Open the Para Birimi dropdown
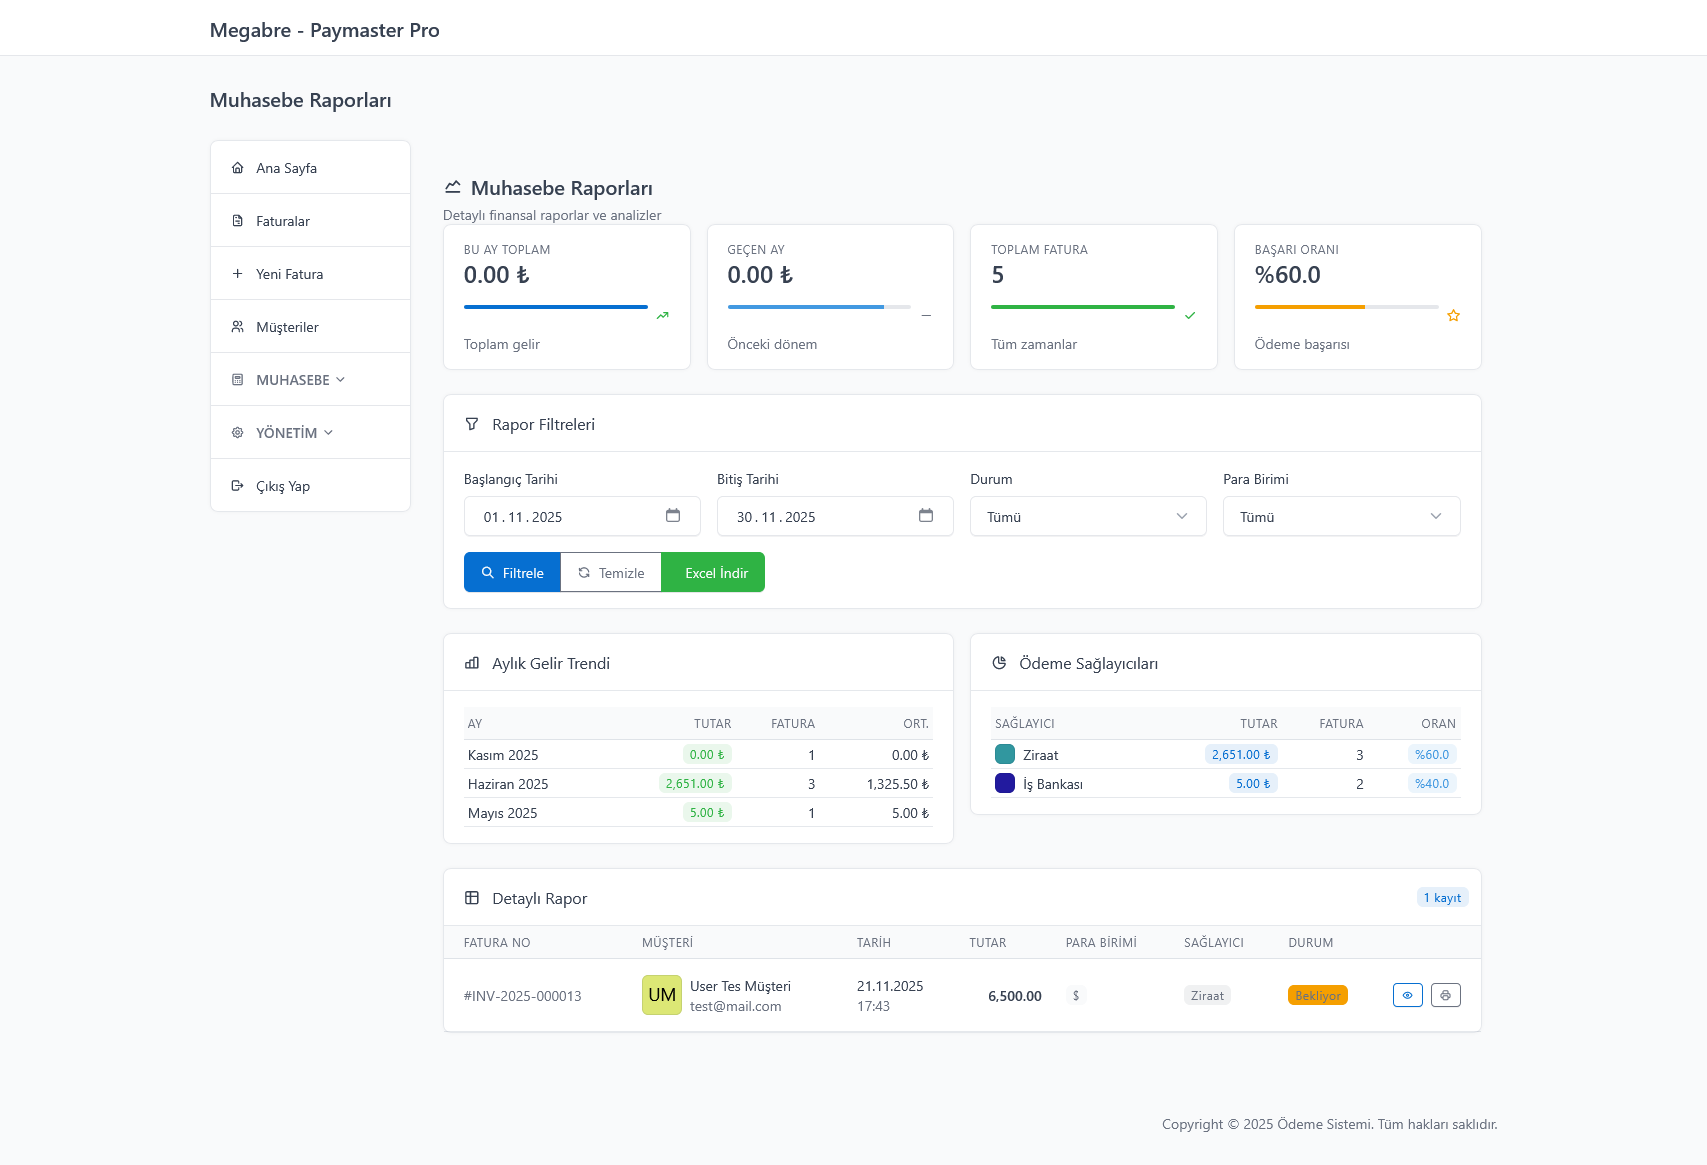Screen dimensions: 1707x1165 (1340, 517)
